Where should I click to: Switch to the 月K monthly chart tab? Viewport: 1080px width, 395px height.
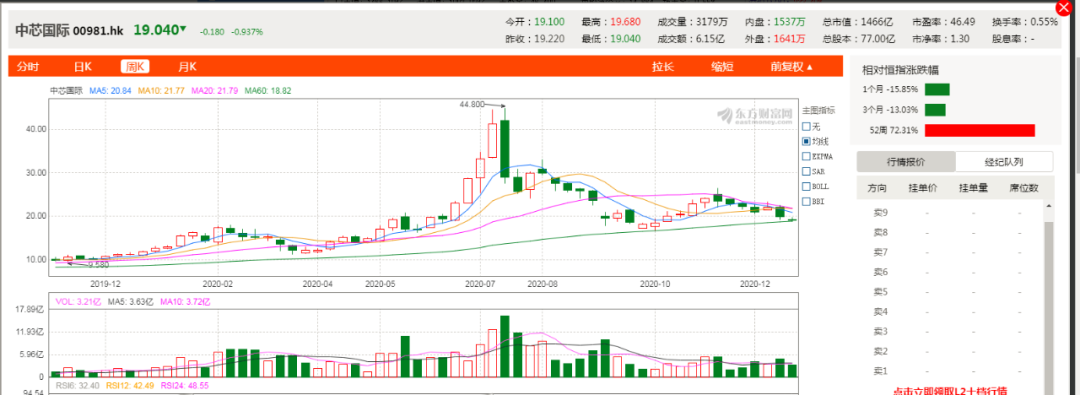[187, 67]
